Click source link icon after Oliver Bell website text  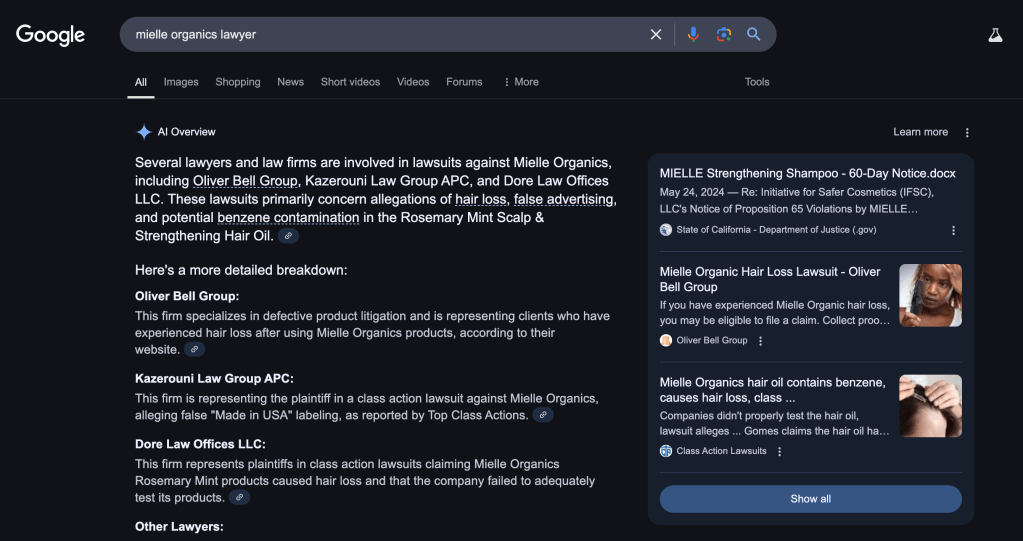[195, 350]
